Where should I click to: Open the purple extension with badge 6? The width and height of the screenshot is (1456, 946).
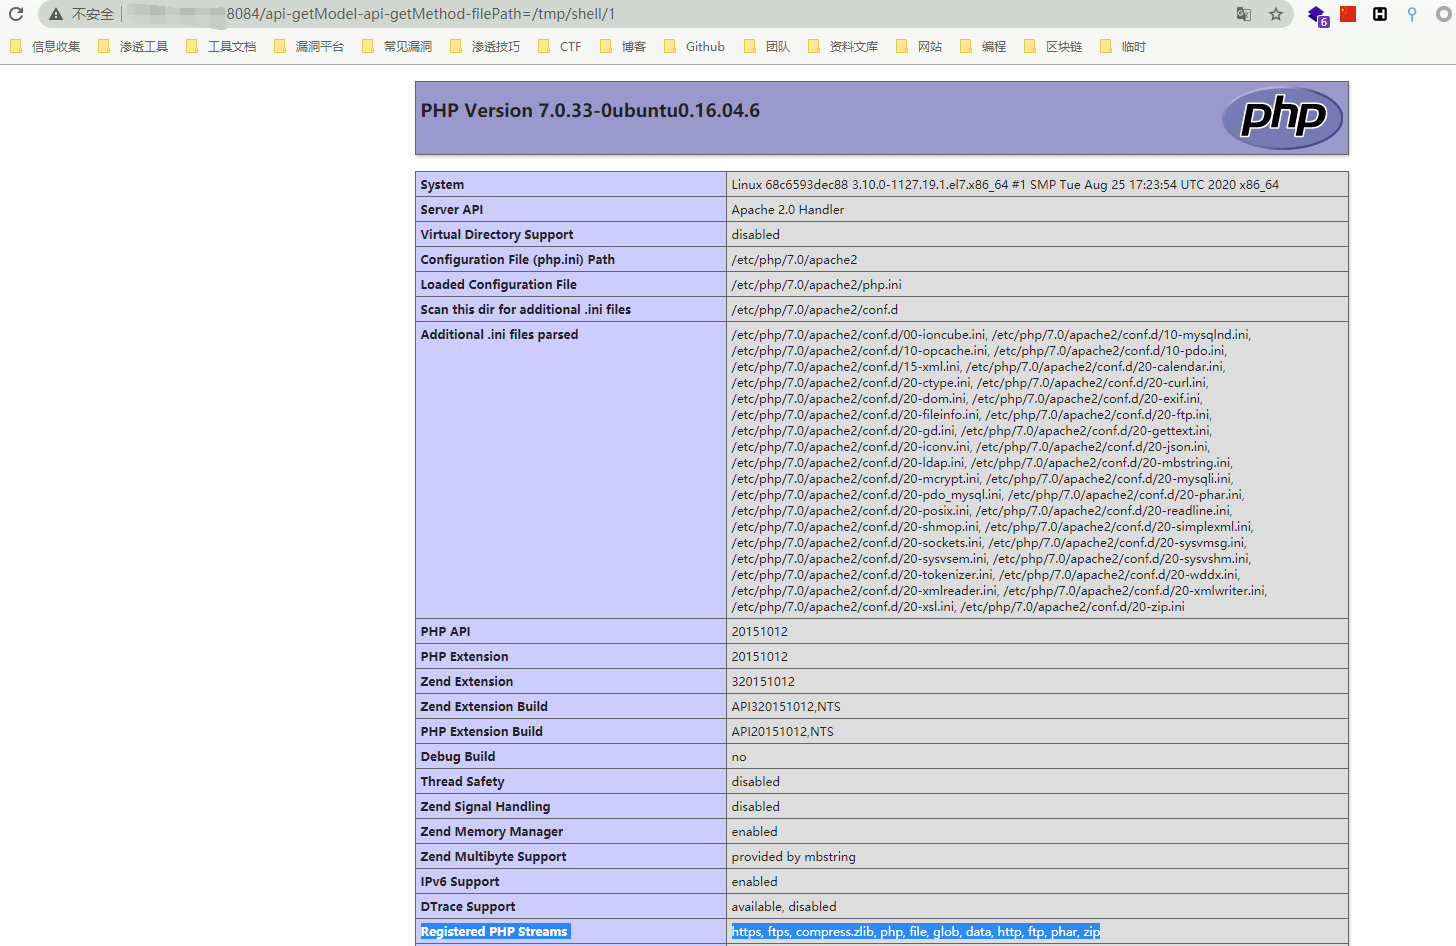coord(1317,15)
